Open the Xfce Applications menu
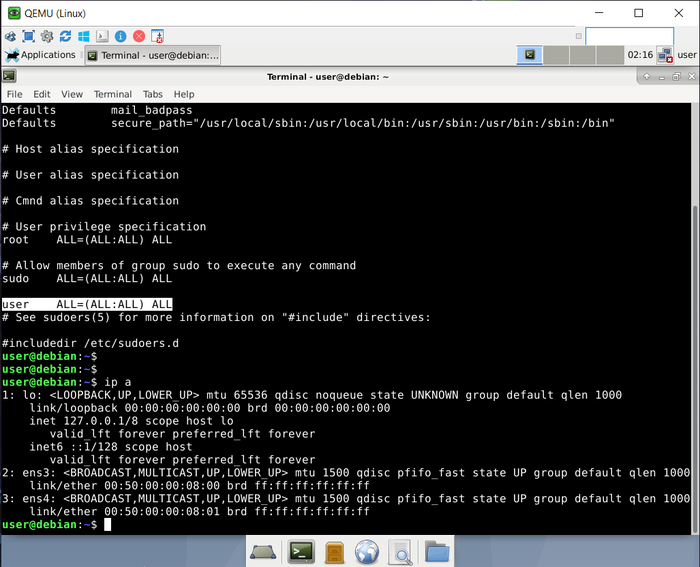This screenshot has height=567, width=700. (x=40, y=55)
